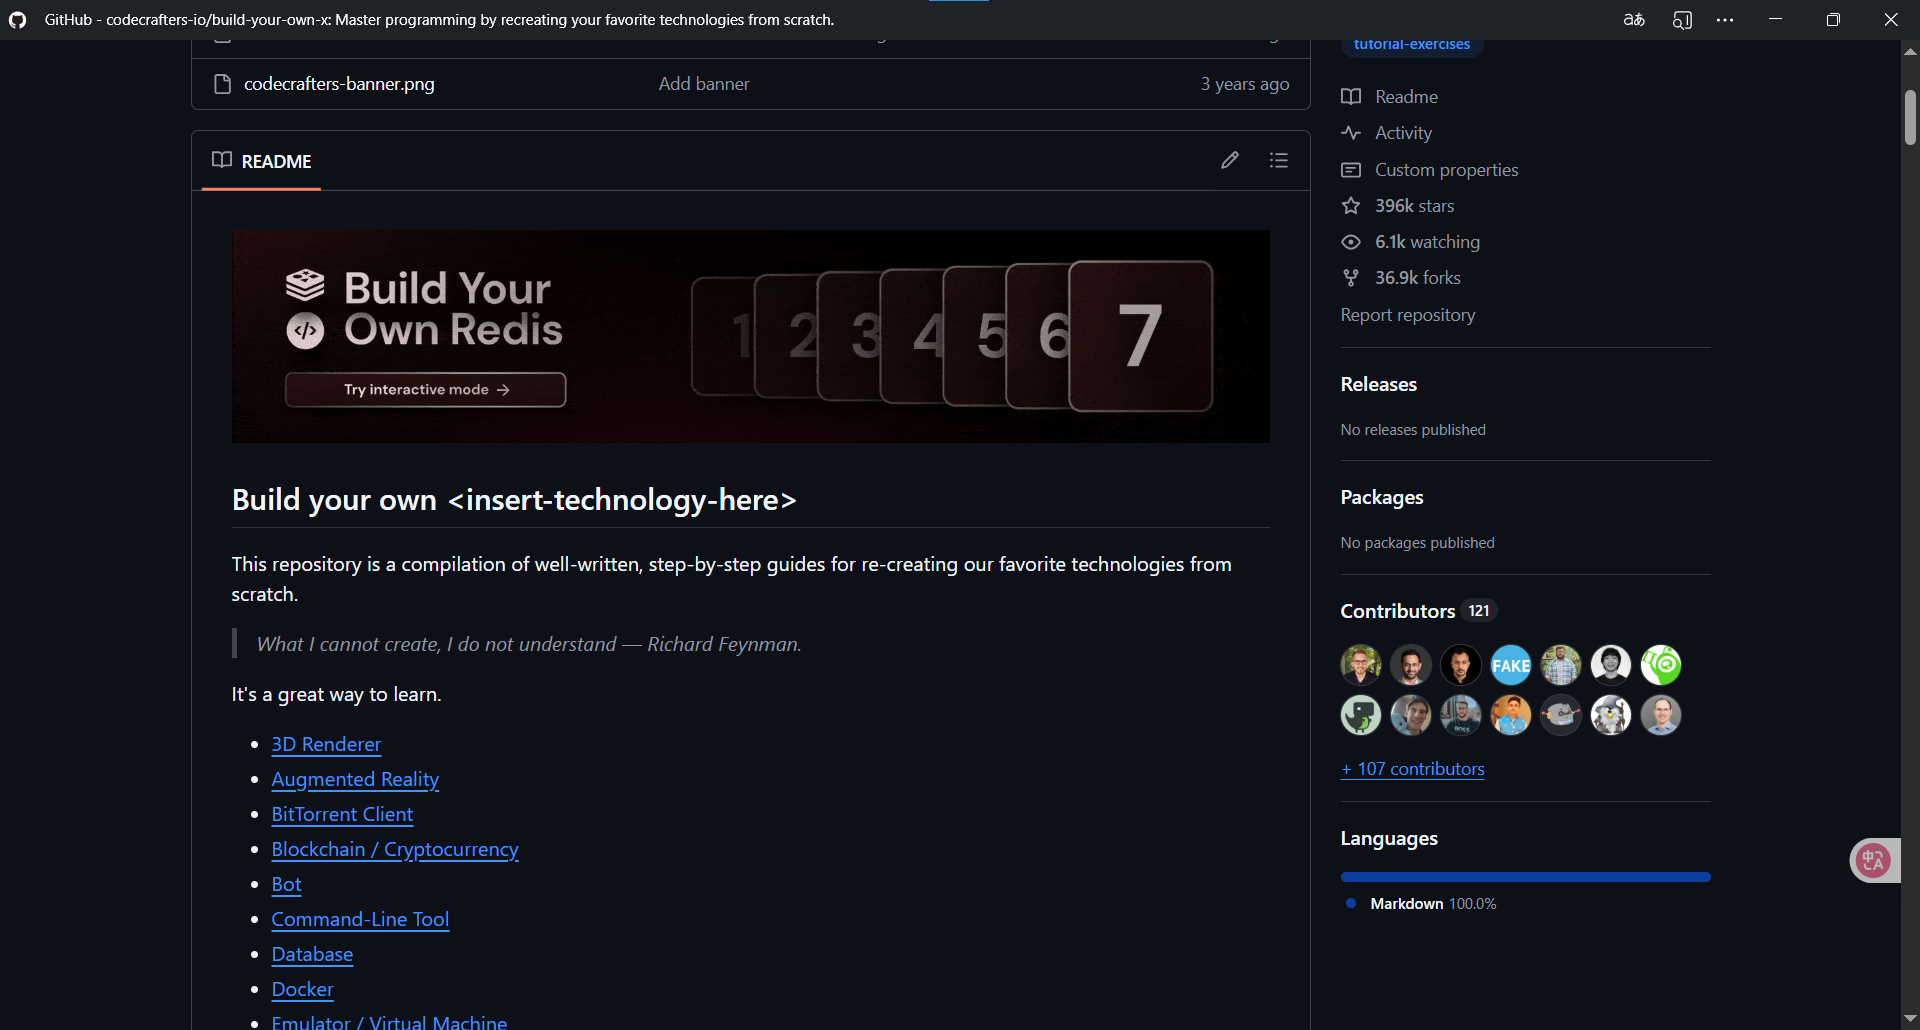Open the Releases heading link

[x=1379, y=384]
